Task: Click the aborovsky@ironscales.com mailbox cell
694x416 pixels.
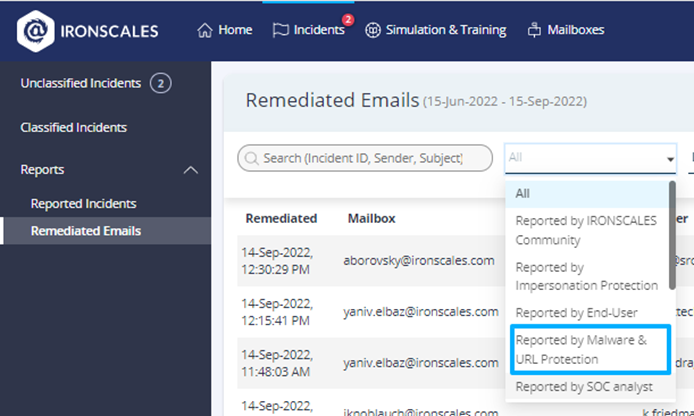Action: [419, 260]
